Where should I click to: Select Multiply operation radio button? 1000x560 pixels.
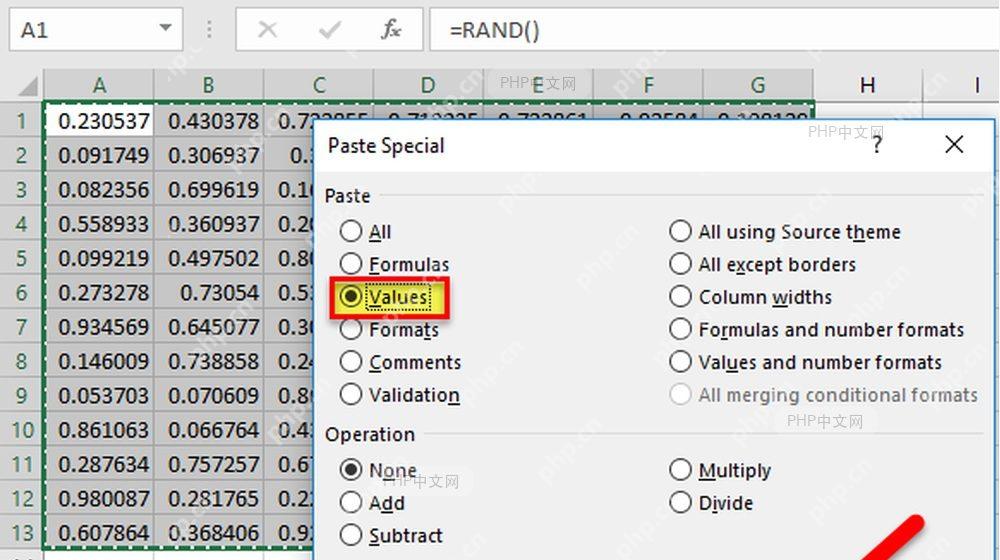680,470
